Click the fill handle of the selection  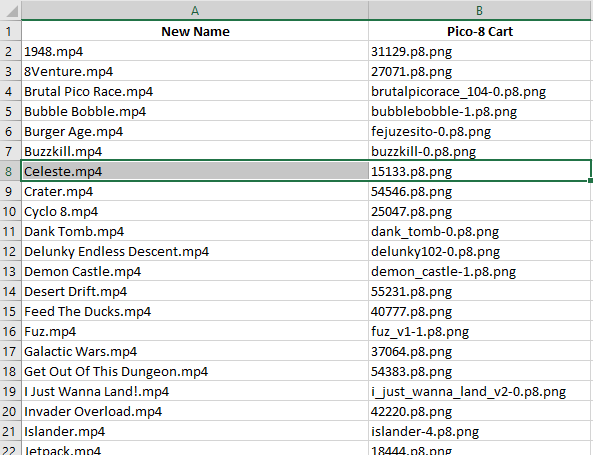(x=591, y=181)
